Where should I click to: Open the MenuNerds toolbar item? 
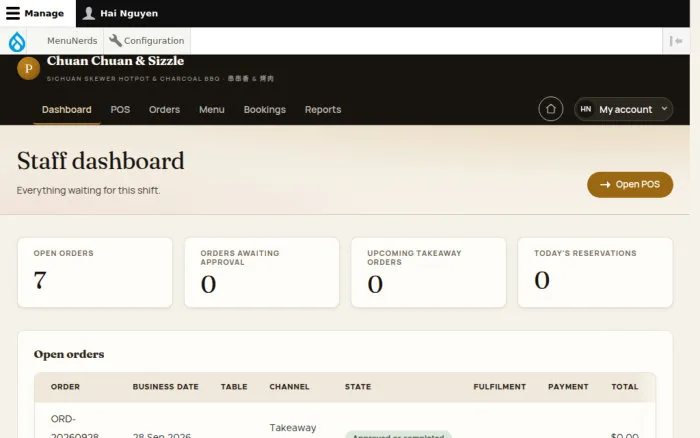[x=72, y=41]
